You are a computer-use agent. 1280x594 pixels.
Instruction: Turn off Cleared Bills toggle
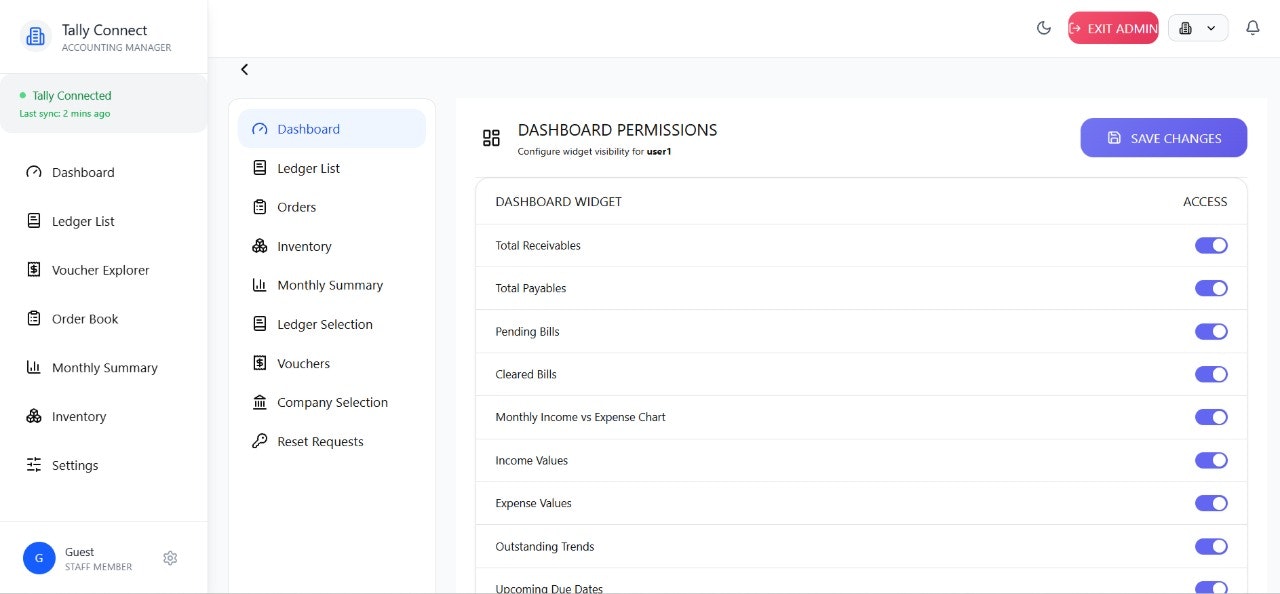pos(1211,374)
